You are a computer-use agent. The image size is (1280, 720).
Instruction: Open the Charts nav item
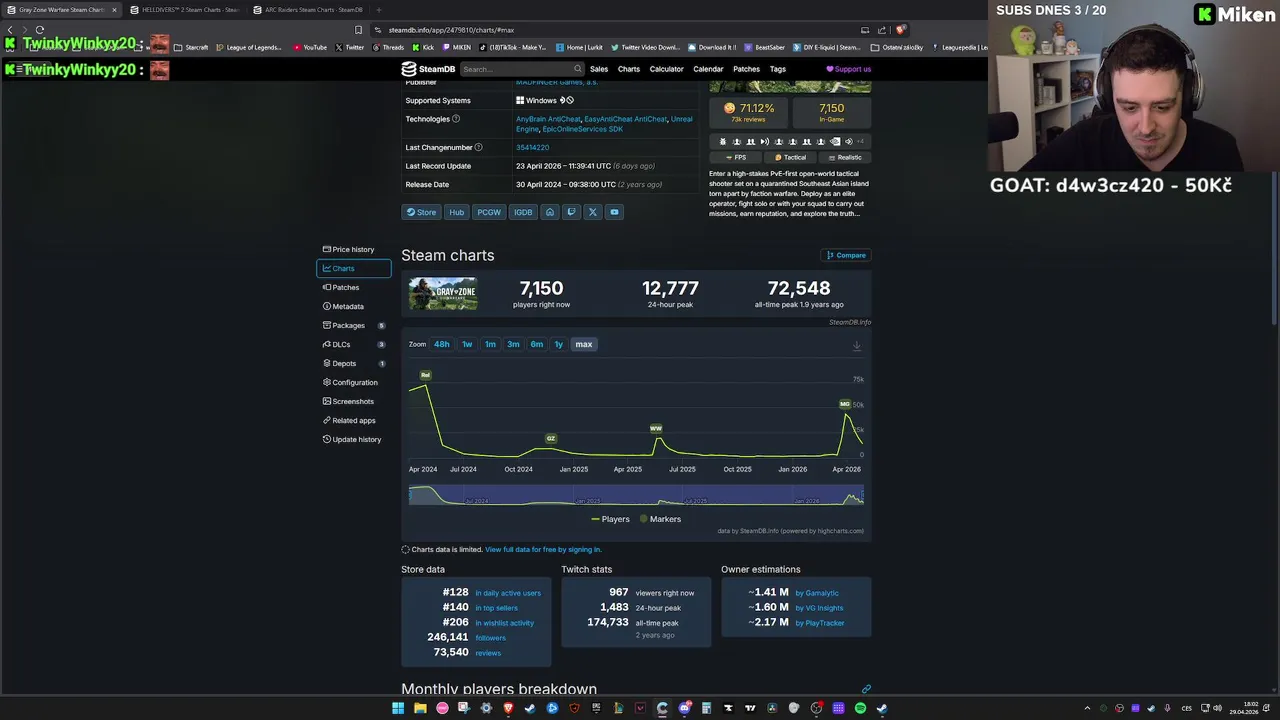pos(629,69)
